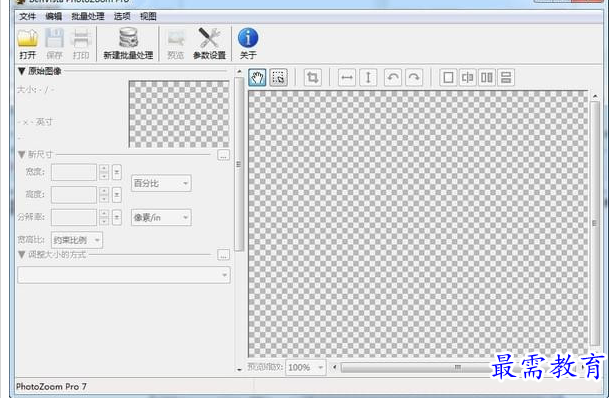Click the ... button beside 调整大小的方式
The image size is (613, 398).
click(223, 255)
